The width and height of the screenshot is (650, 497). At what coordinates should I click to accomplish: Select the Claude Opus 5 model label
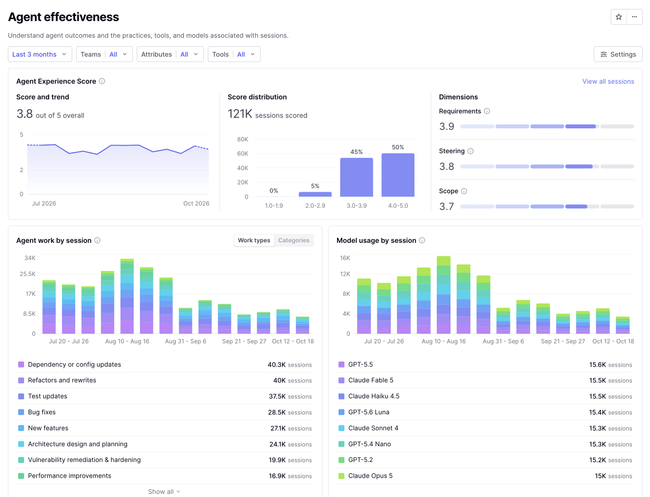[370, 476]
